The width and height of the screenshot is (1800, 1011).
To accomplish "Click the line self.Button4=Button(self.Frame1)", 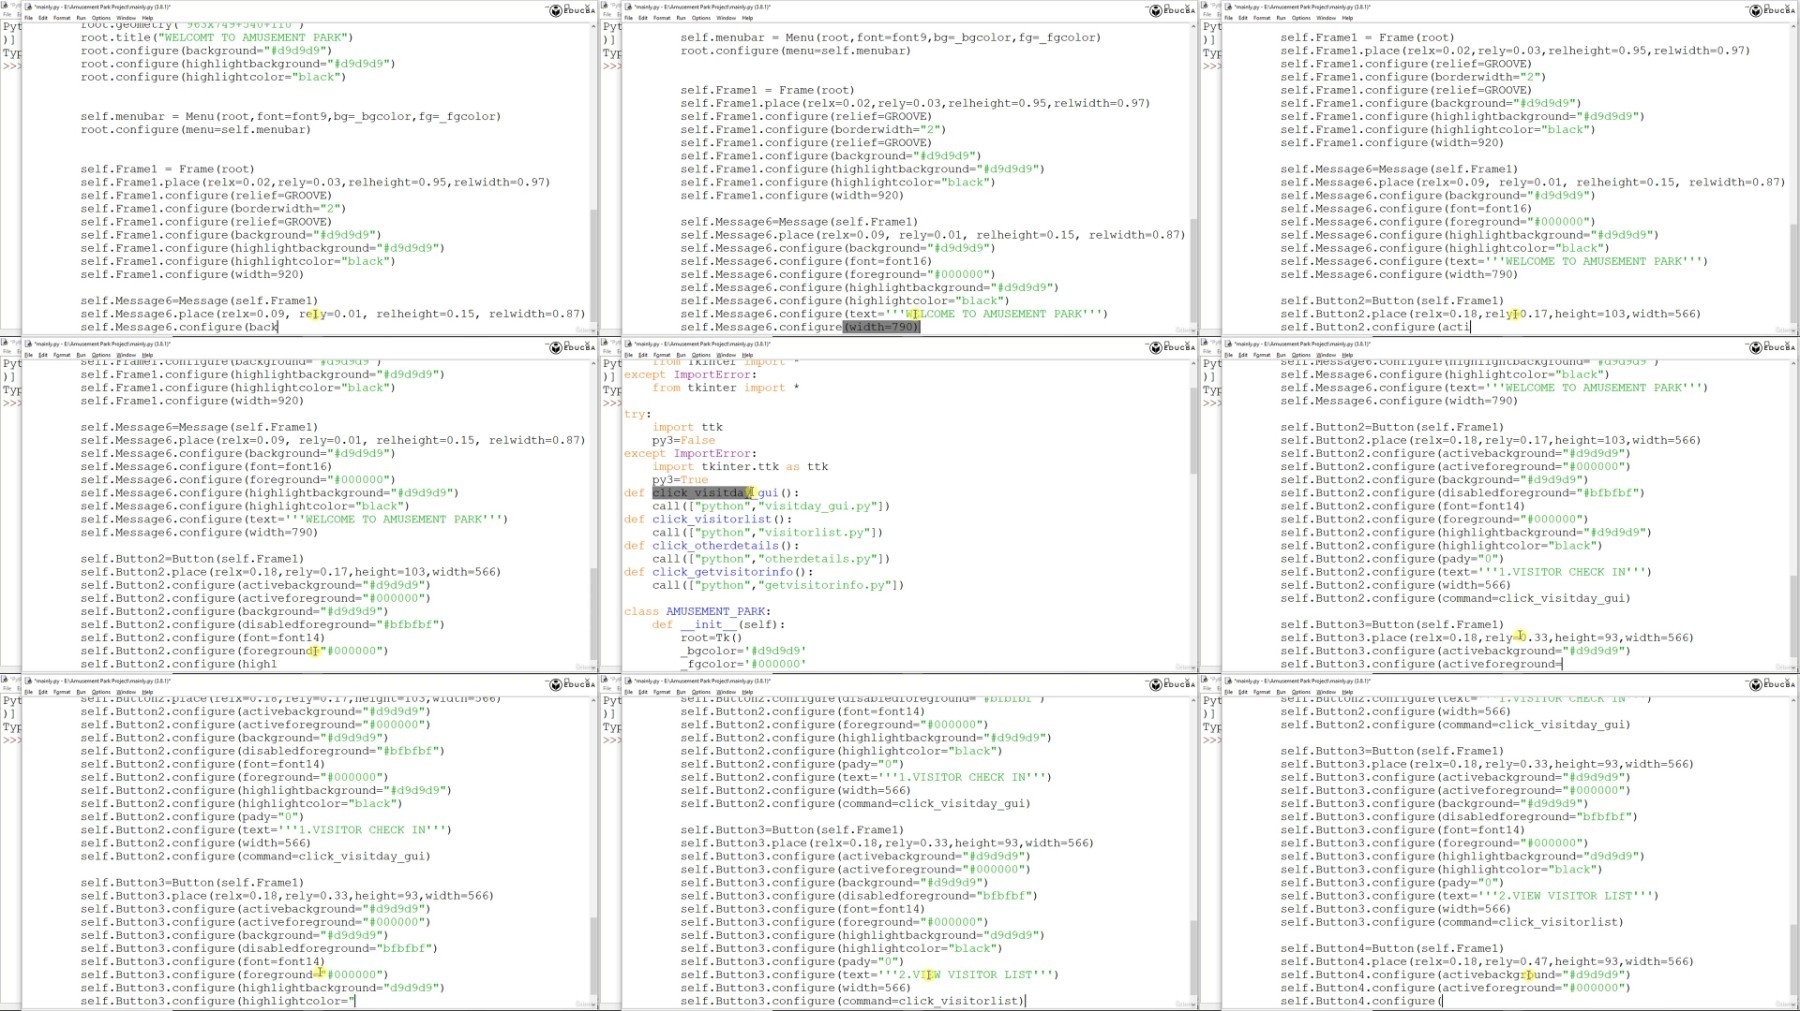I will click(x=1392, y=948).
